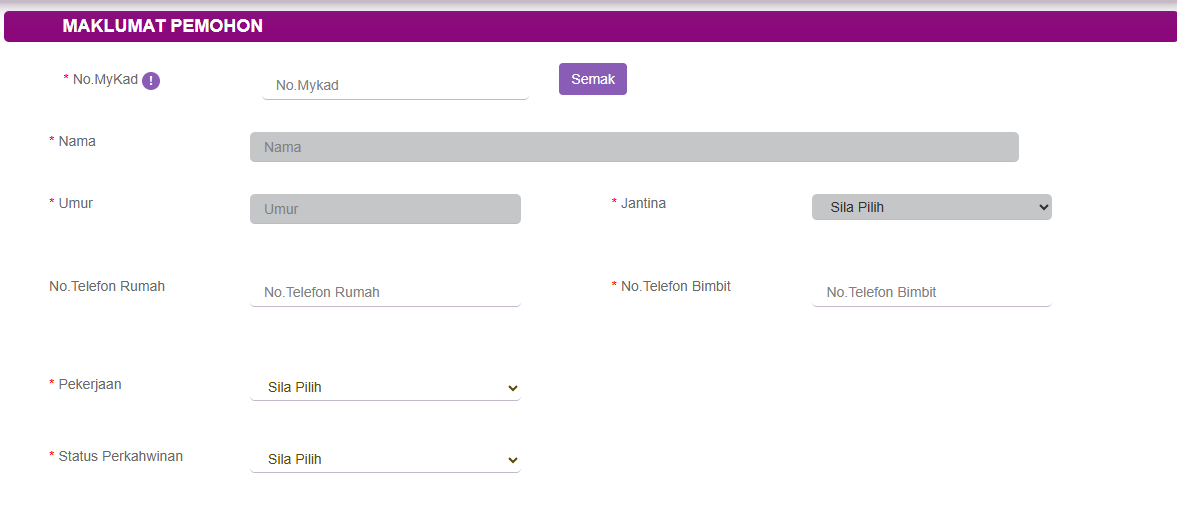Open the Status Perkahwinan dropdown
Viewport: 1177px width, 506px height.
coord(385,459)
